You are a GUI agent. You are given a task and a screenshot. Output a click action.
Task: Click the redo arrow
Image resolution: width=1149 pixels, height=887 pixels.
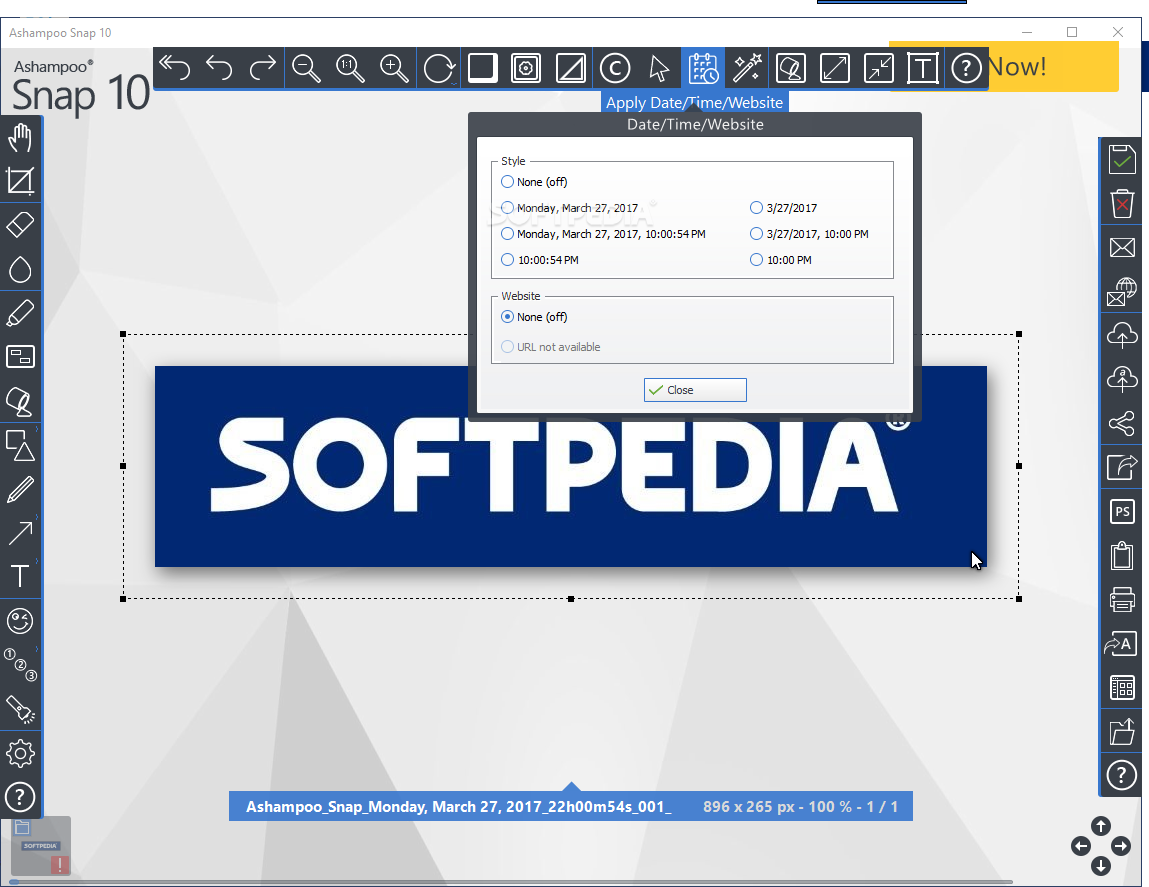click(x=262, y=68)
